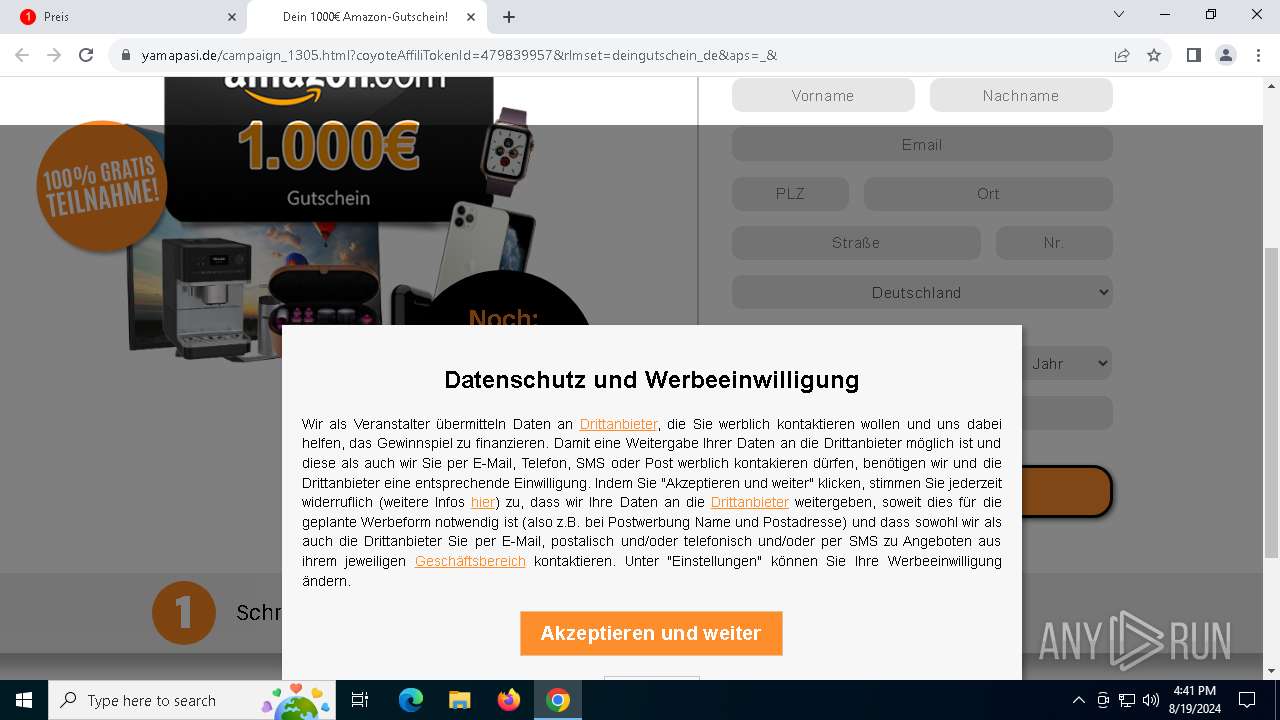The width and height of the screenshot is (1280, 720).
Task: Open Task View on the taskbar
Action: pyautogui.click(x=360, y=700)
